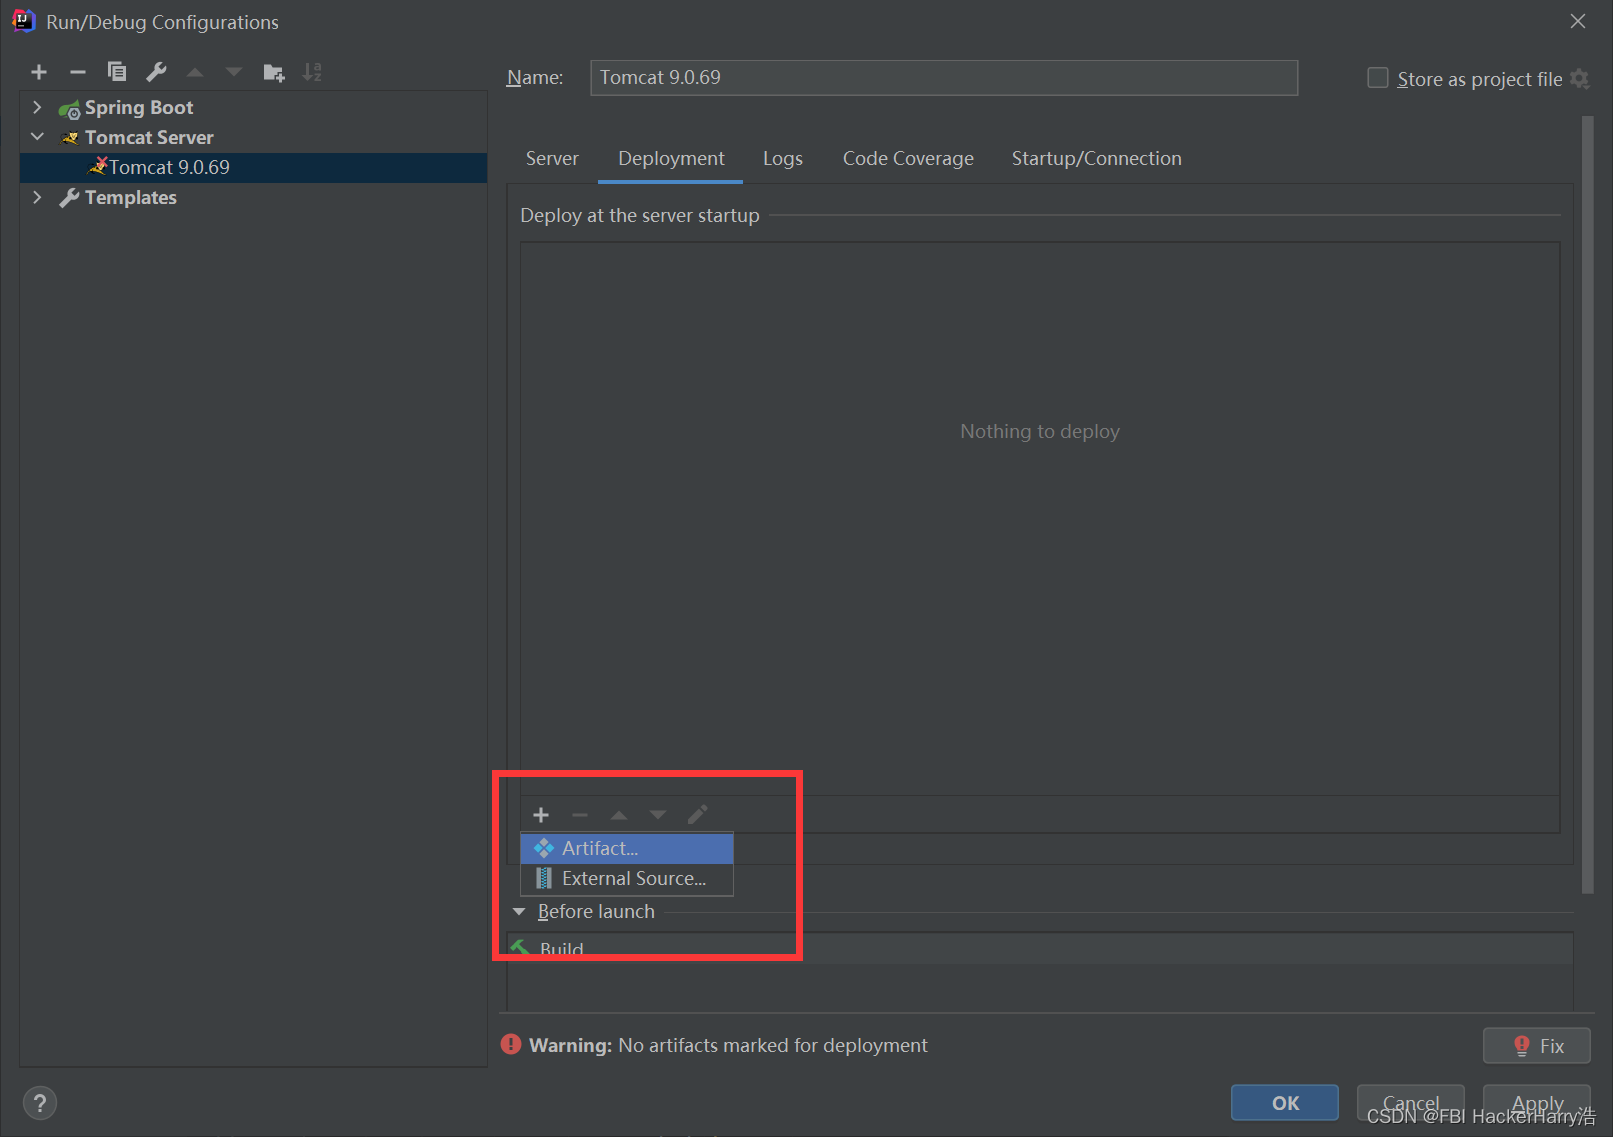Sort configurations alphabetically
Screen dimensions: 1613x1137
(x=313, y=72)
